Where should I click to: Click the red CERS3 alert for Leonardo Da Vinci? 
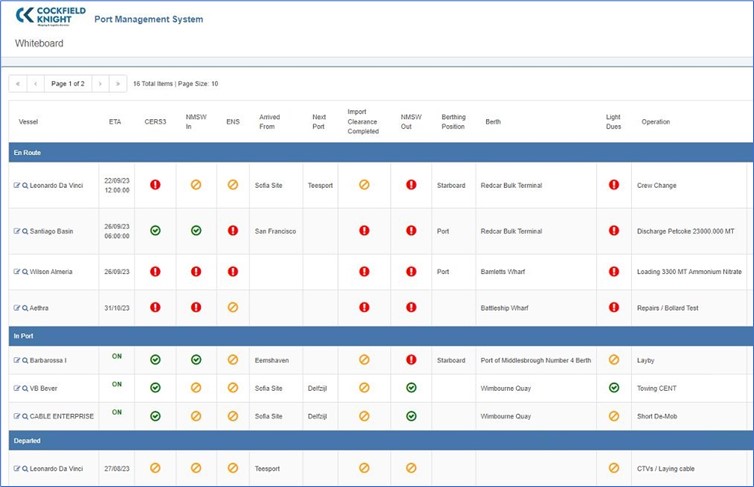(155, 185)
